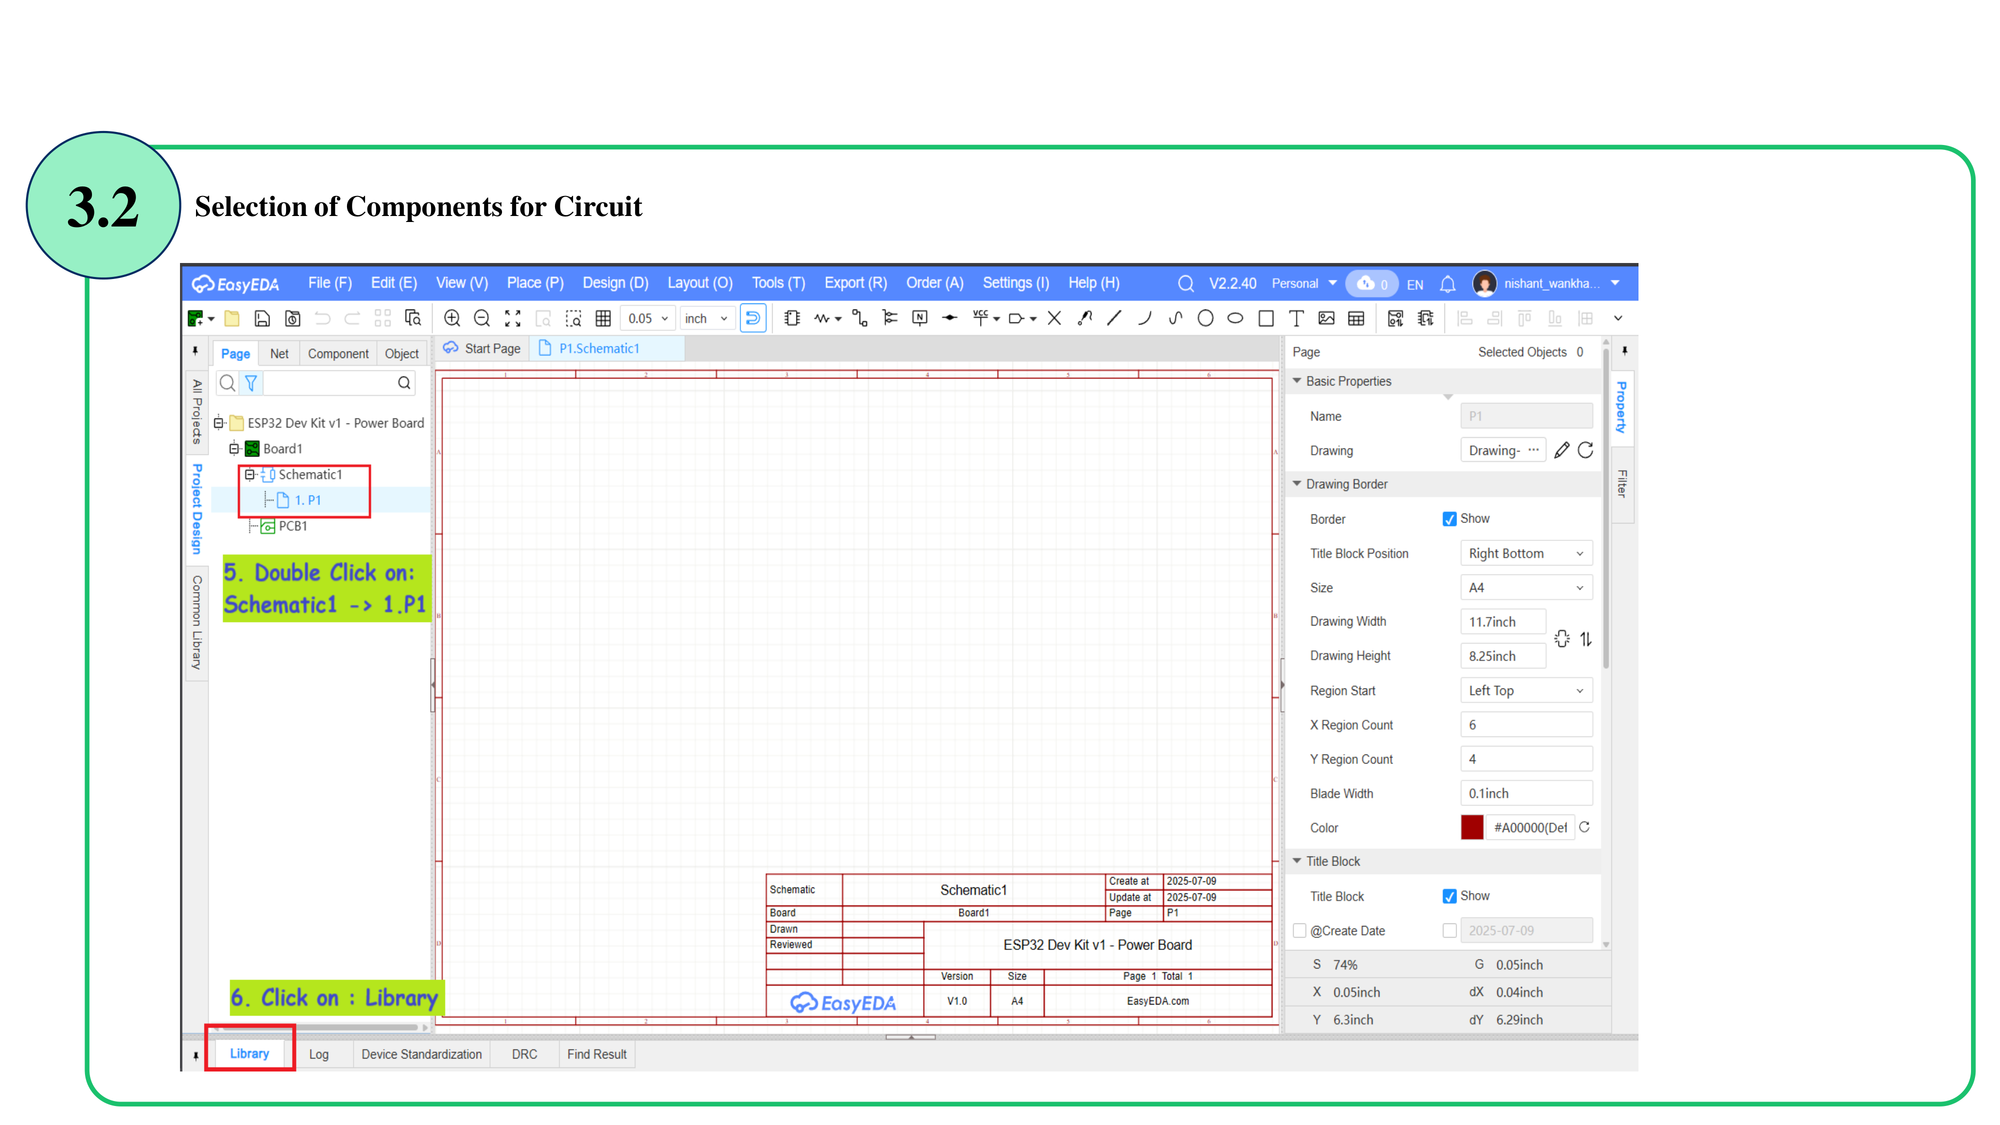Click the Fit to Window arrows icon
The height and width of the screenshot is (1125, 2000).
point(513,318)
